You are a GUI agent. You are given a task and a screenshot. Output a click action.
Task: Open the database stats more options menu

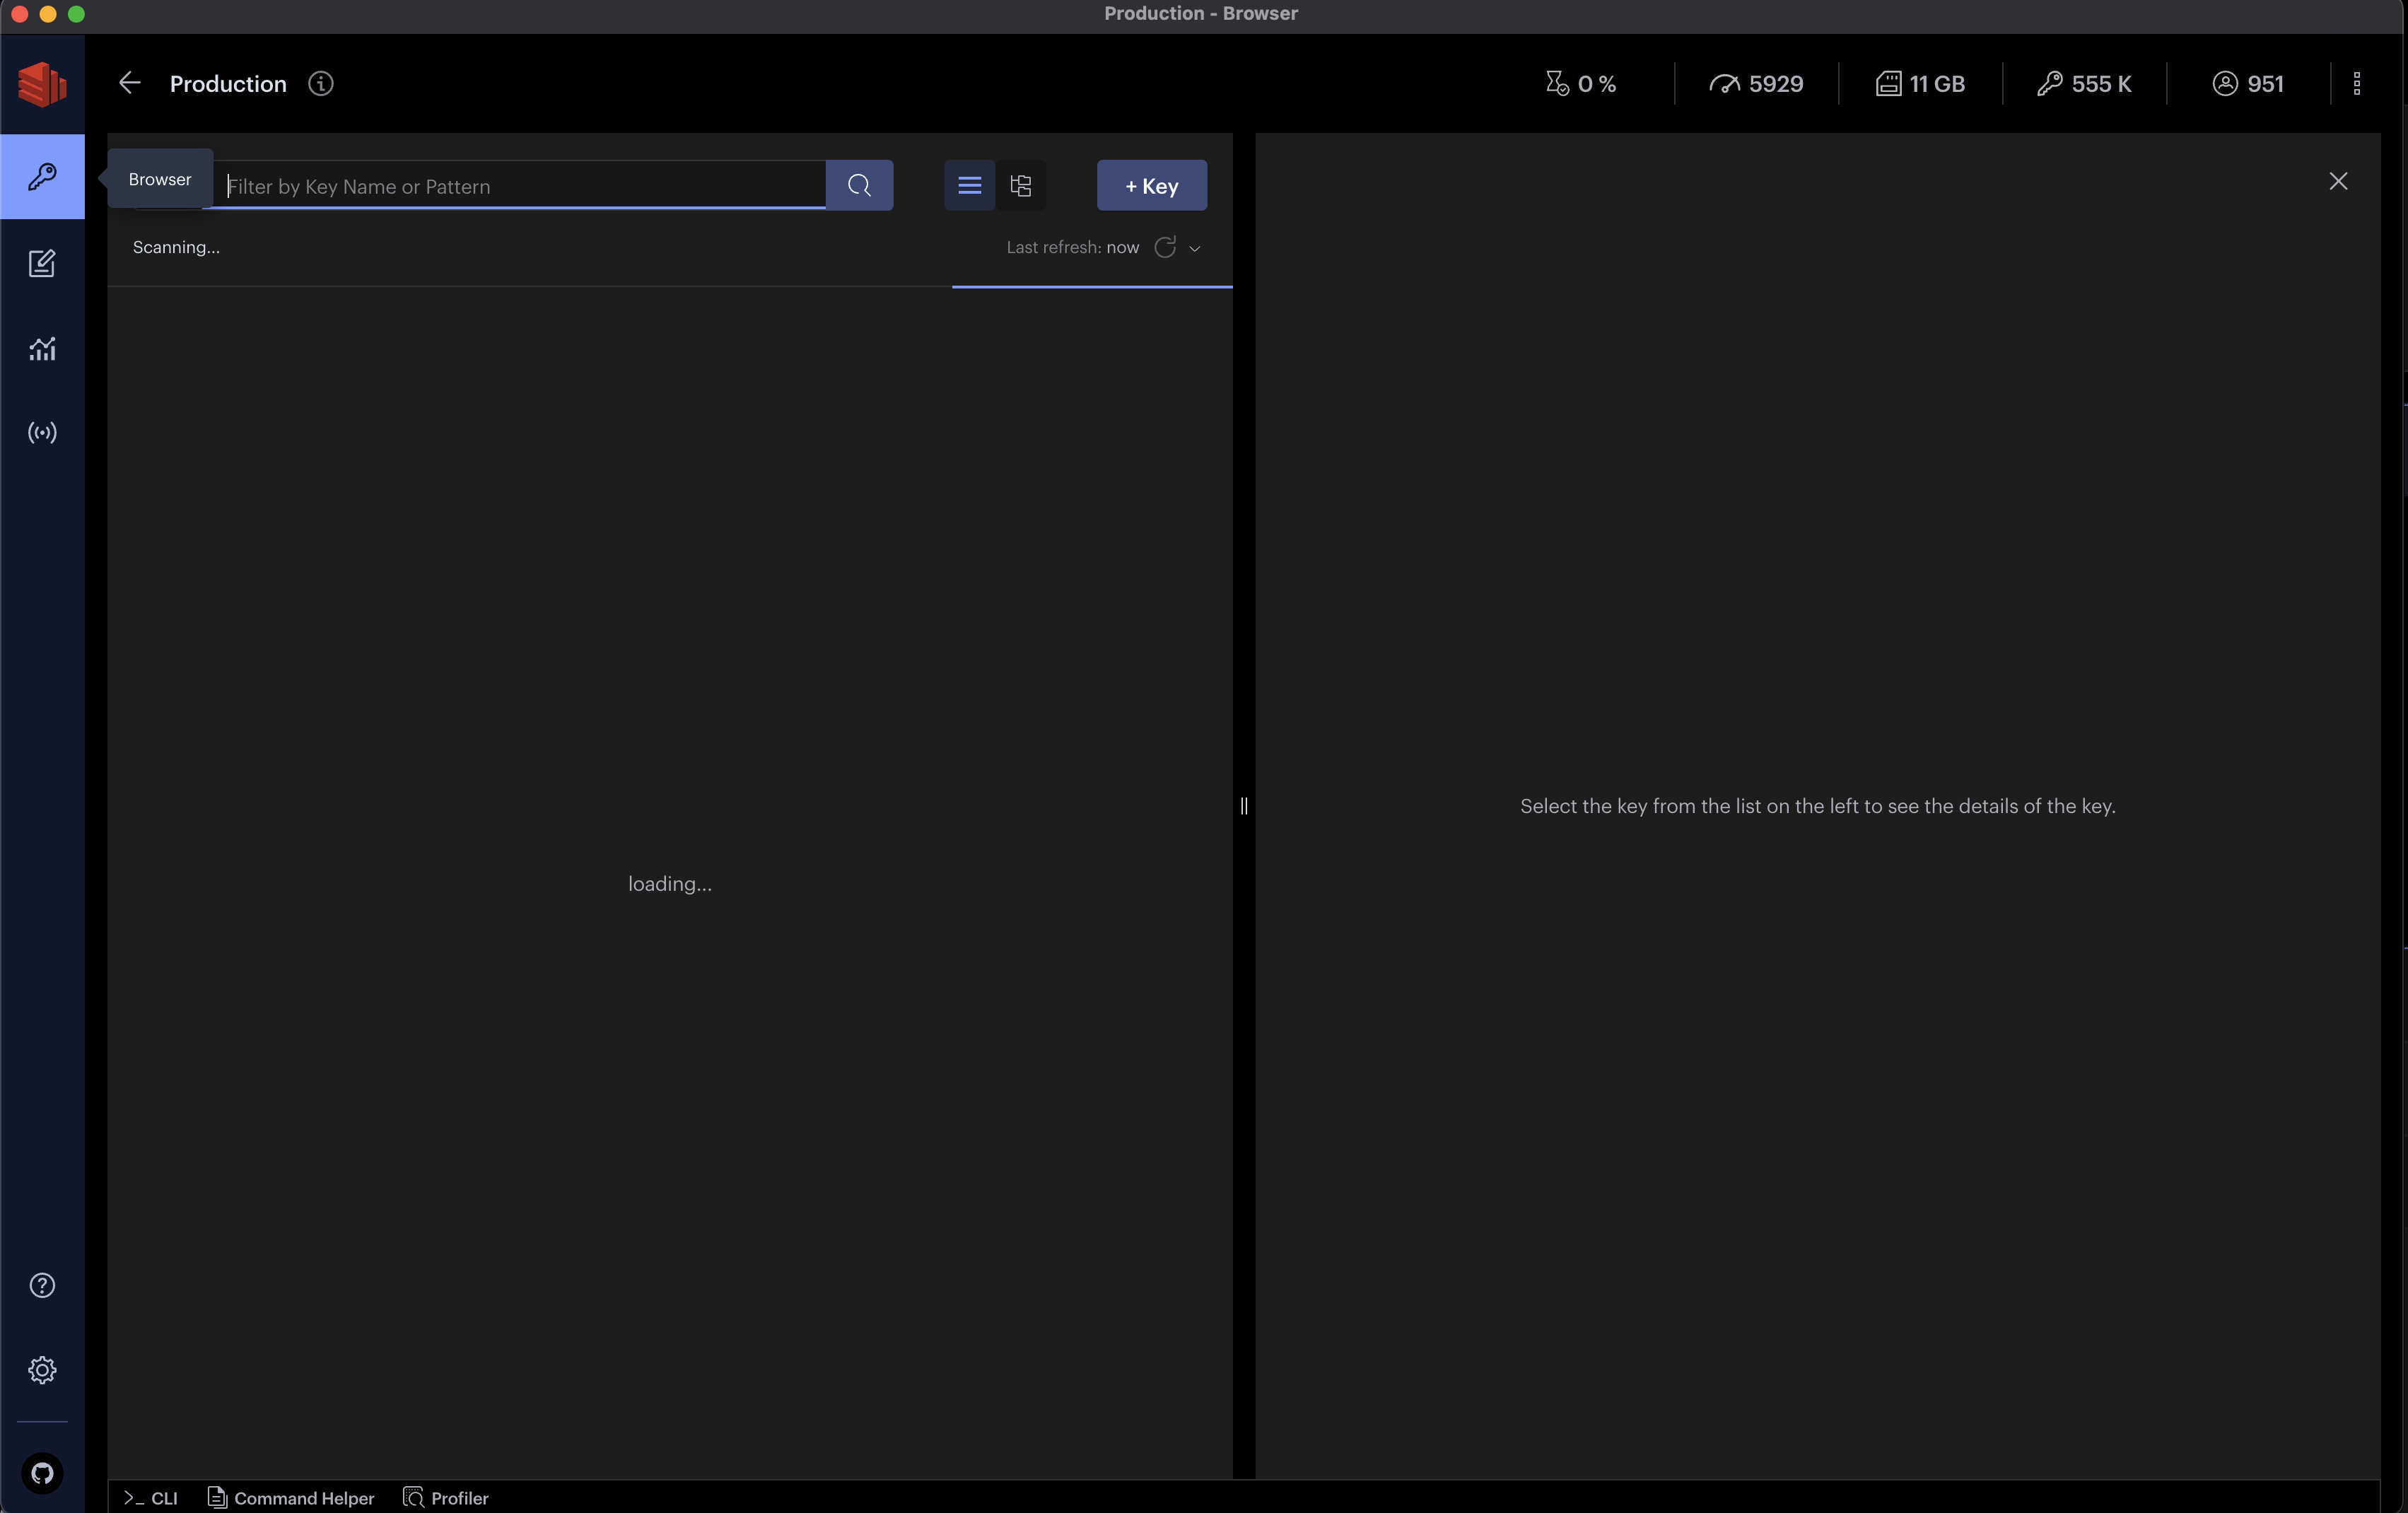[2357, 83]
